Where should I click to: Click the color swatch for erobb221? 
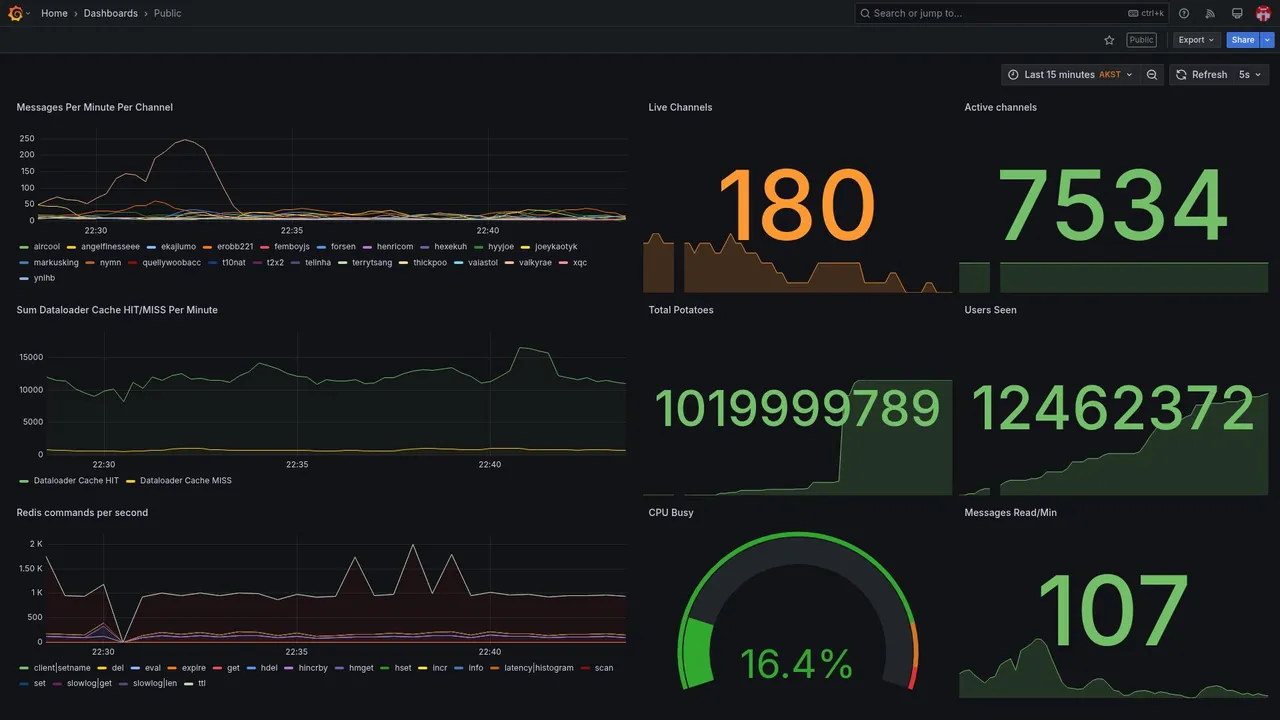click(x=207, y=246)
